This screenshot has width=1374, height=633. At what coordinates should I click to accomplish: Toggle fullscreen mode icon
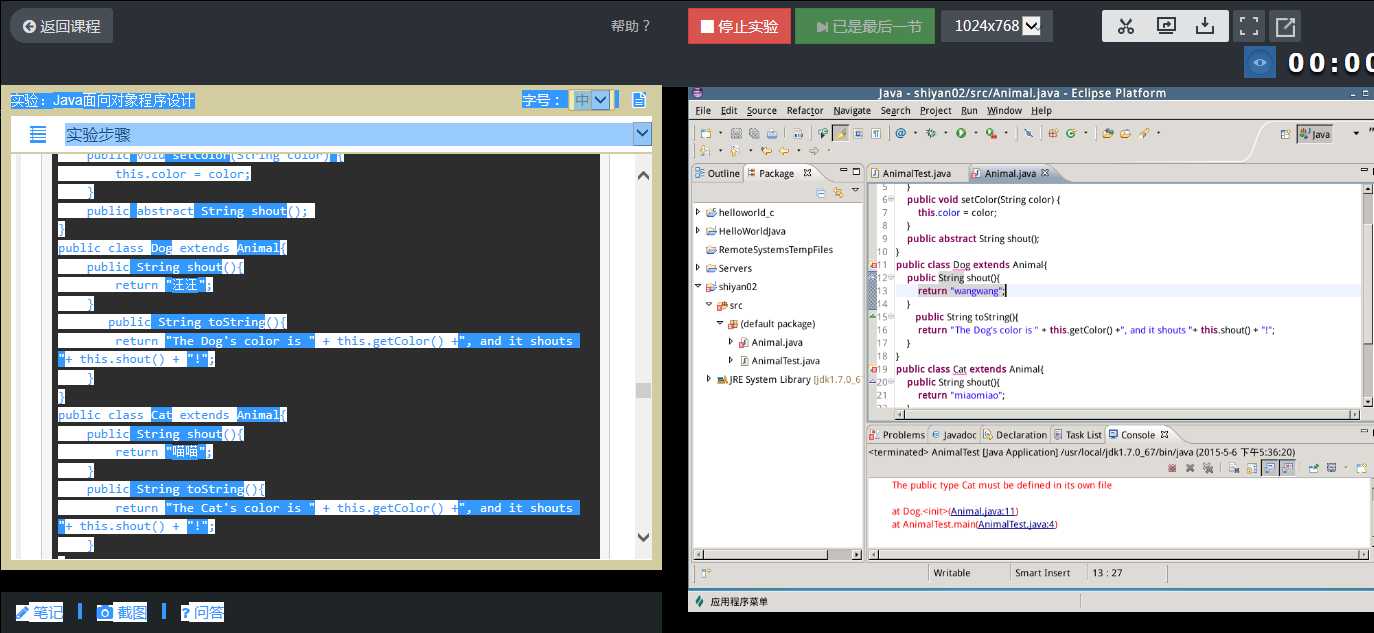click(1248, 26)
